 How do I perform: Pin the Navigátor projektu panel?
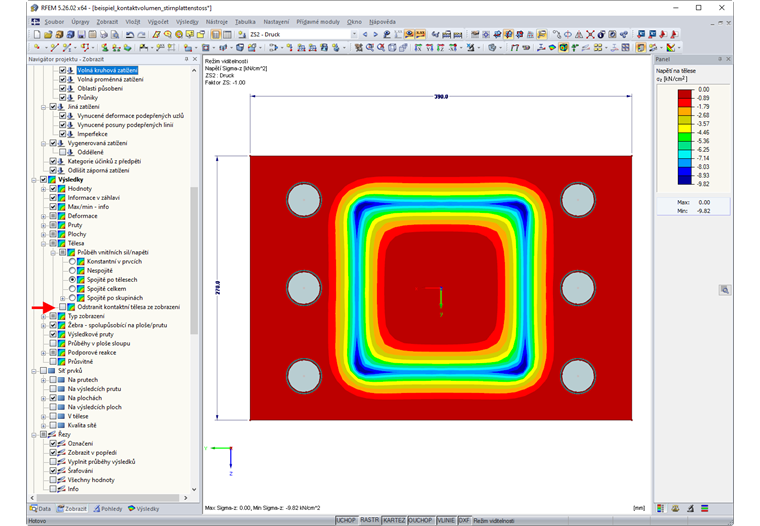point(186,59)
